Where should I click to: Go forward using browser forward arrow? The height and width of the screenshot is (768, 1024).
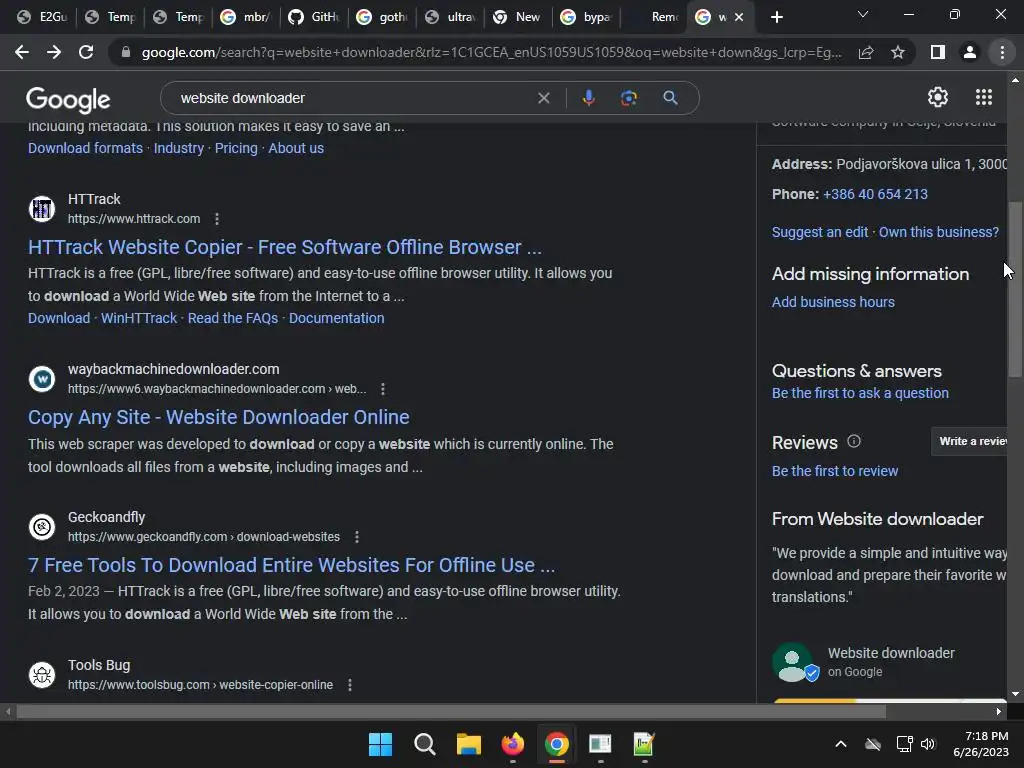(x=54, y=52)
